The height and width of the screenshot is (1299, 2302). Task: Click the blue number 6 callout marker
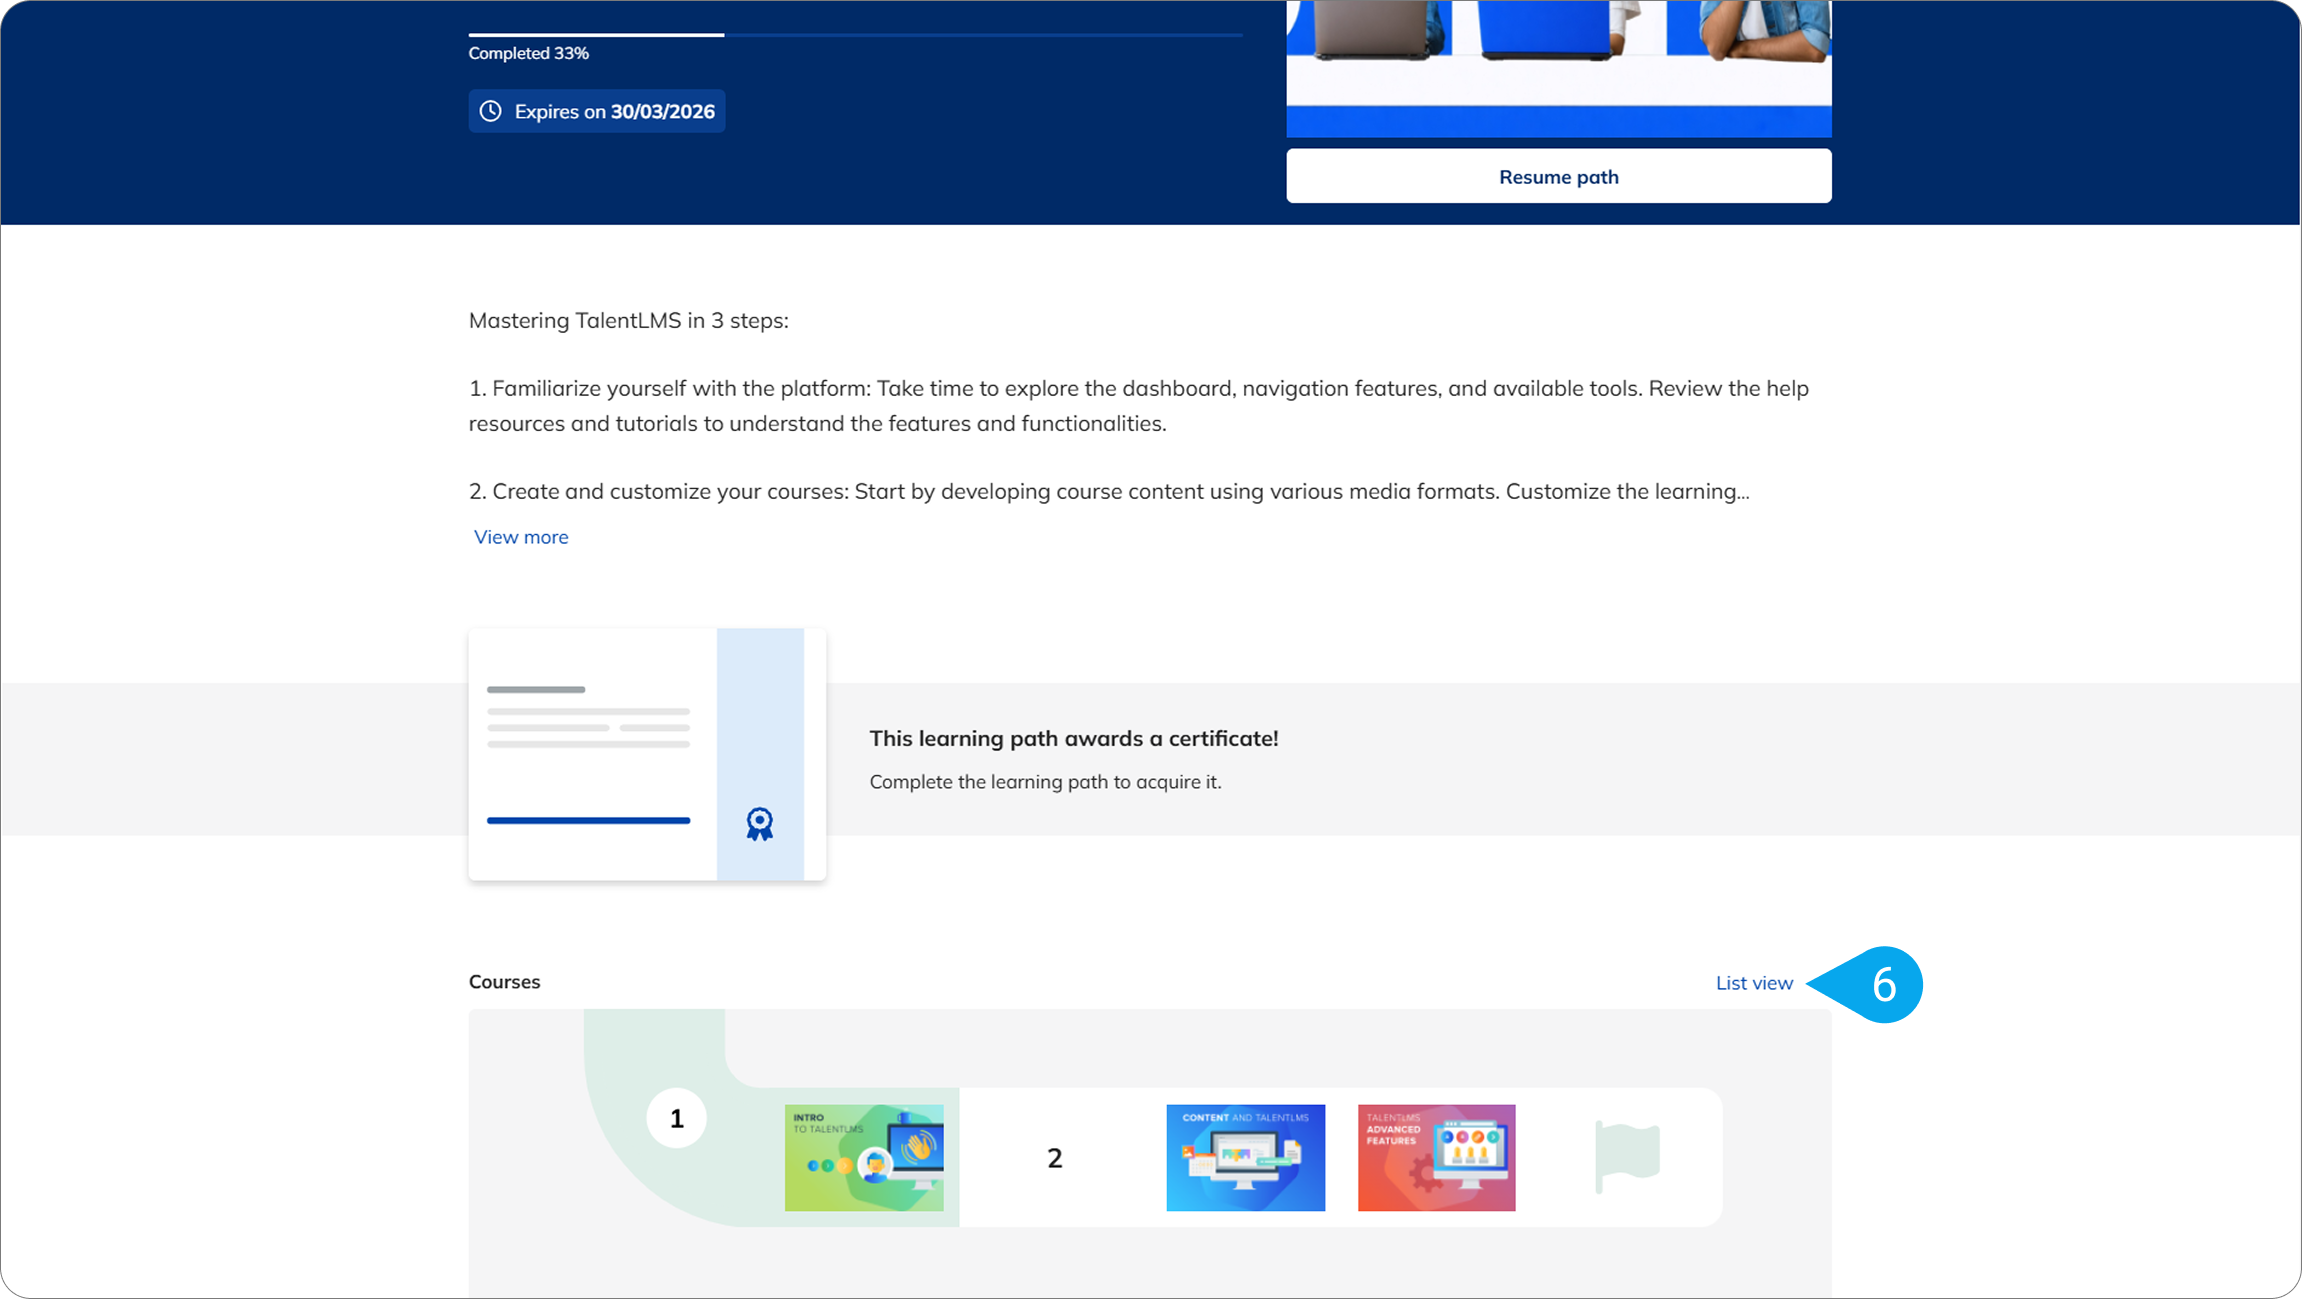[x=1883, y=985]
